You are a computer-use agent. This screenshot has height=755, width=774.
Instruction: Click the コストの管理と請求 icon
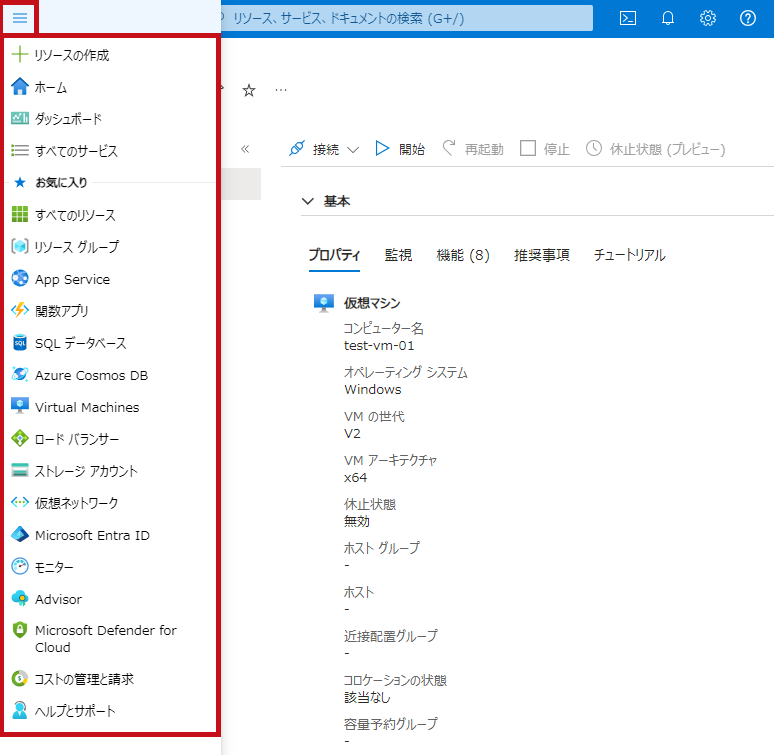pos(20,679)
